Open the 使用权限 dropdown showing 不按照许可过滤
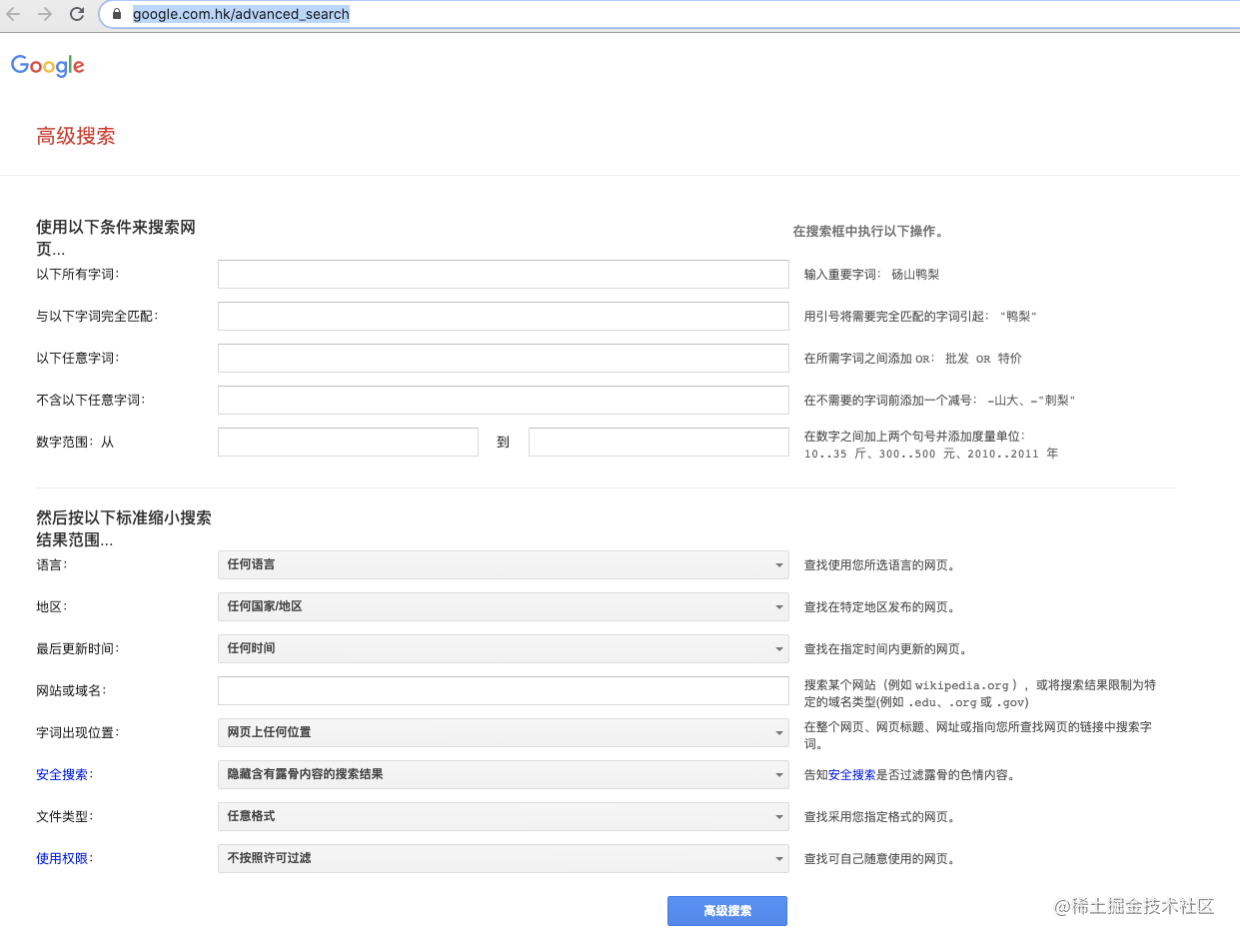The height and width of the screenshot is (942, 1240). [x=503, y=859]
